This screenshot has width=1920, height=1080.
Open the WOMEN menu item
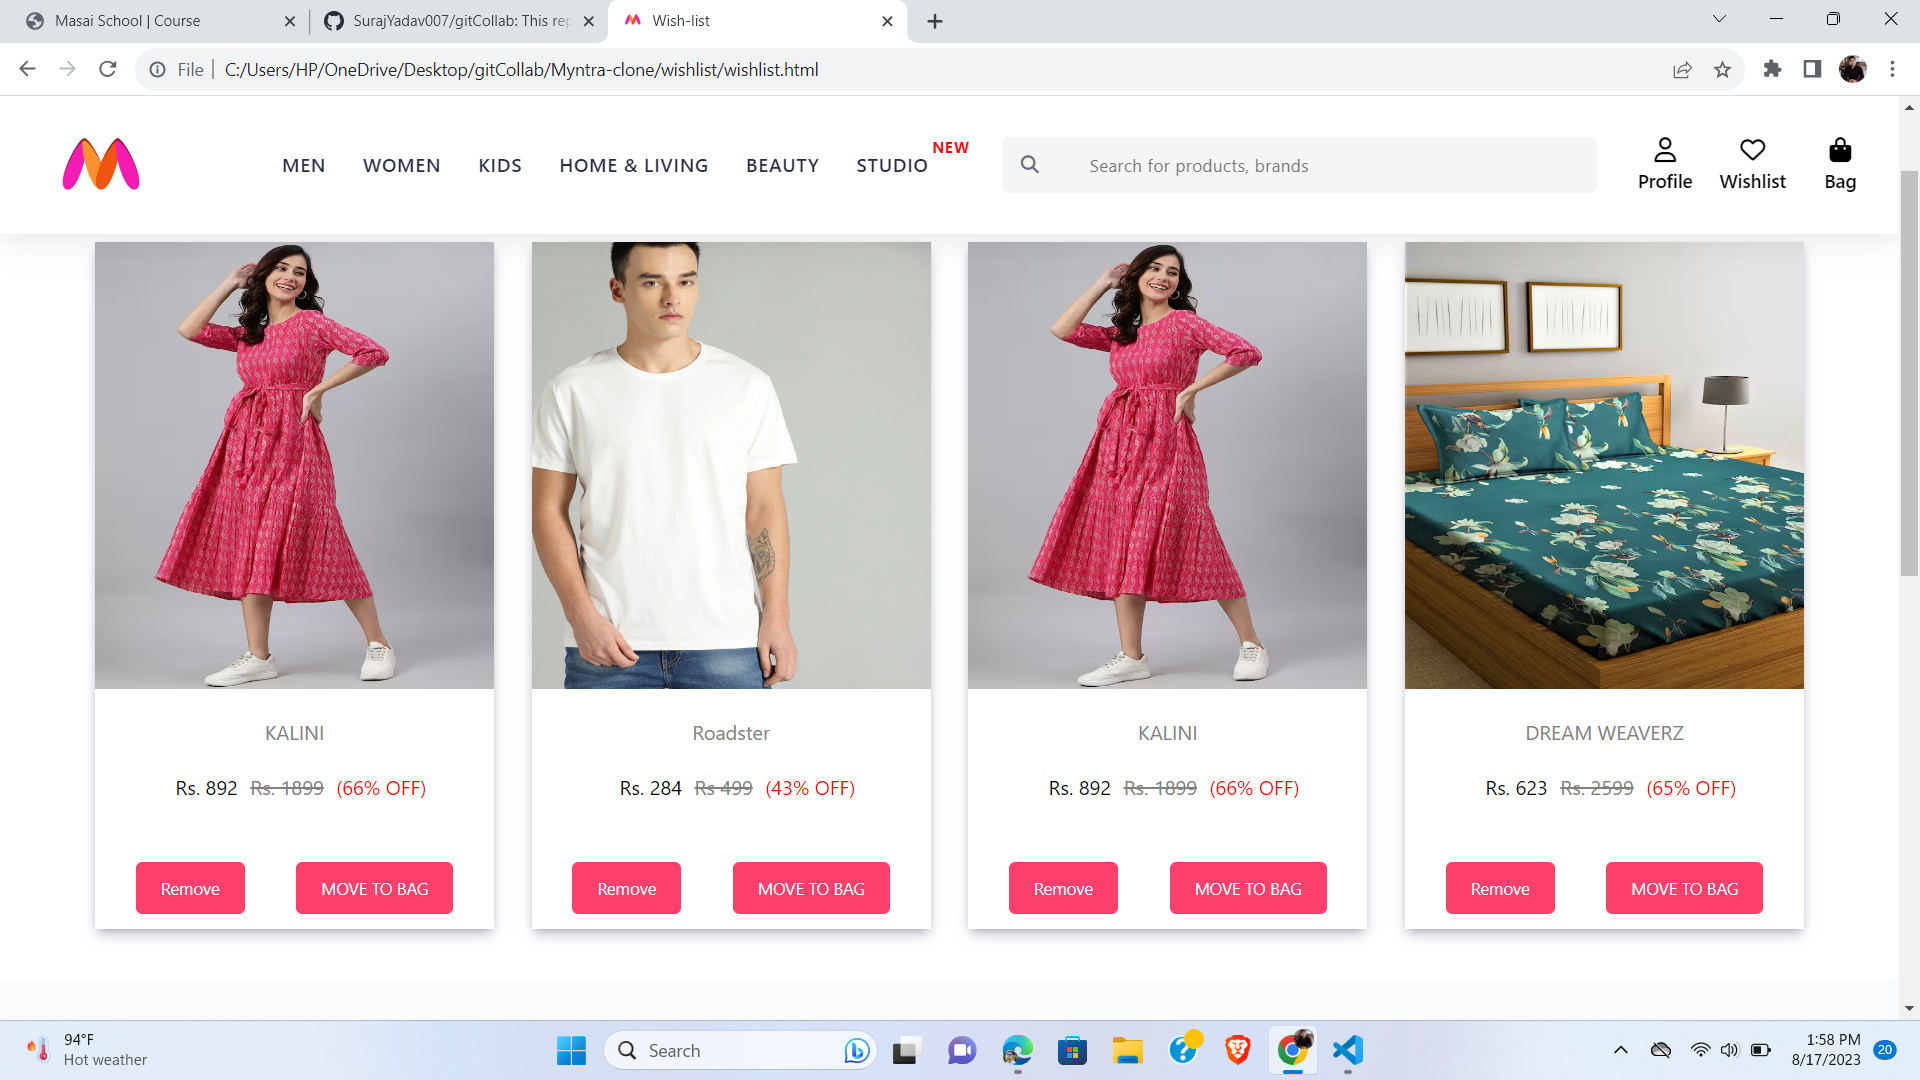401,165
